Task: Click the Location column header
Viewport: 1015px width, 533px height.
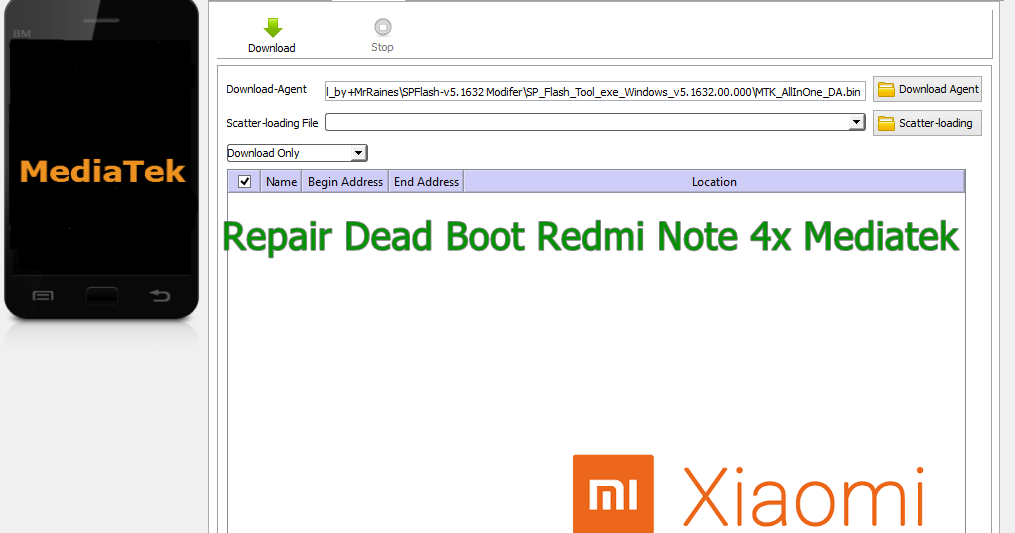Action: 714,182
